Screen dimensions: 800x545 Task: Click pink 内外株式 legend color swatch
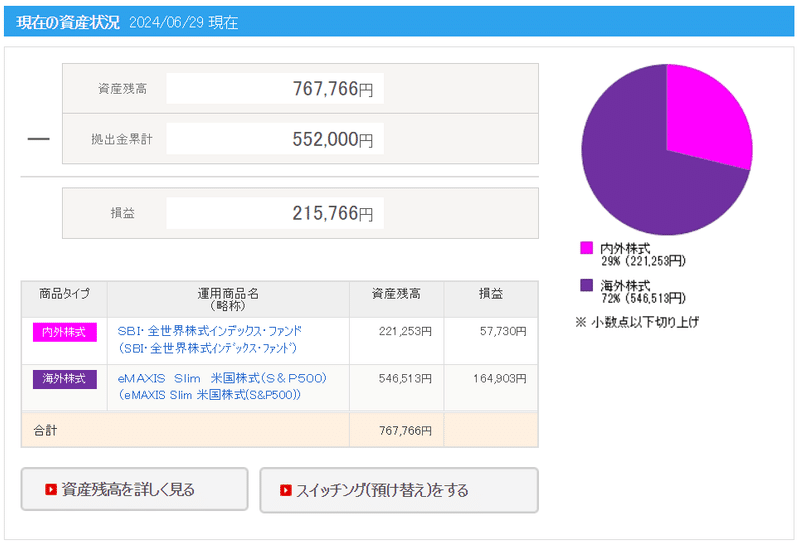point(586,248)
